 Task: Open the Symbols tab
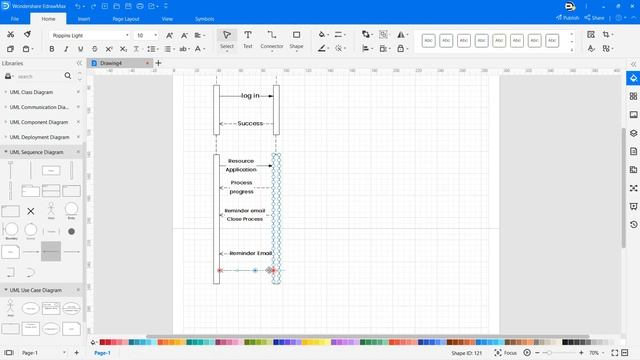204,19
